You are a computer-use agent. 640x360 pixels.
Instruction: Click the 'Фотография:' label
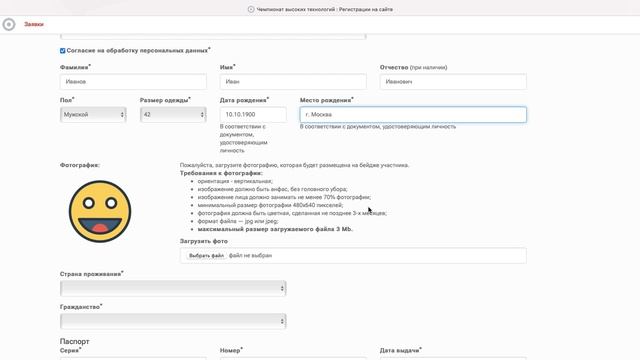pos(80,165)
